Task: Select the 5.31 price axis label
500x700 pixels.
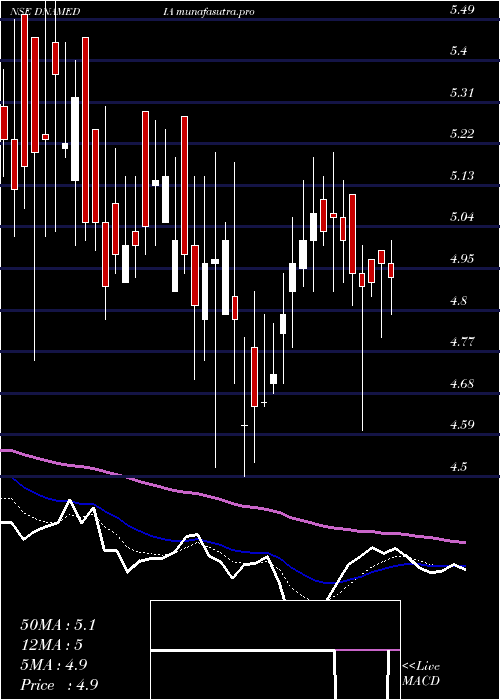Action: tap(462, 93)
